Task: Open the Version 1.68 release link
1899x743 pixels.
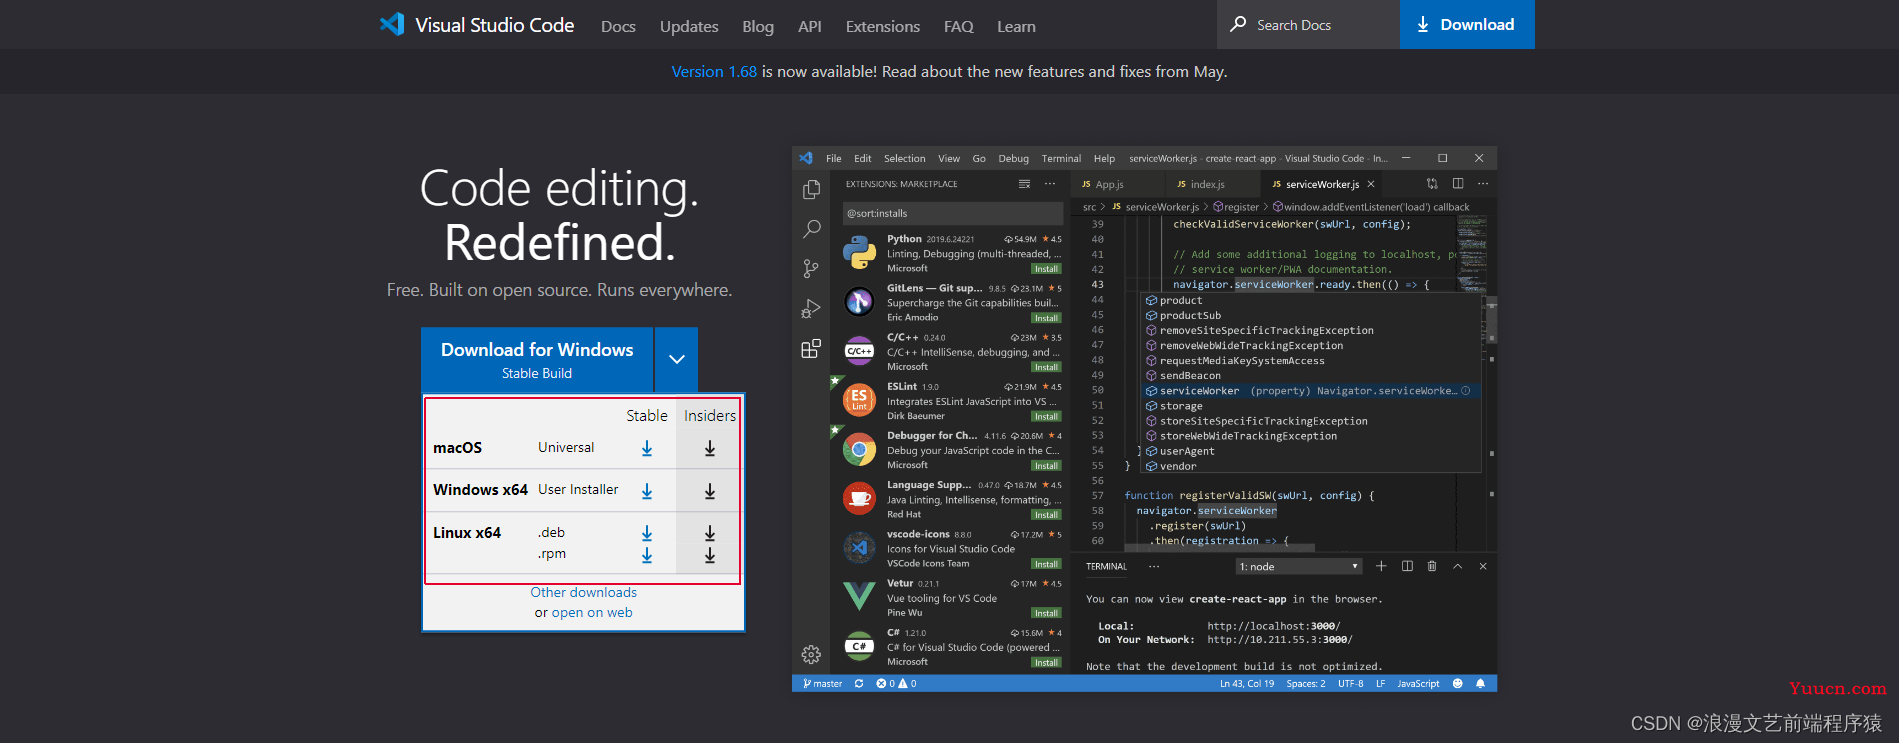Action: coord(714,72)
